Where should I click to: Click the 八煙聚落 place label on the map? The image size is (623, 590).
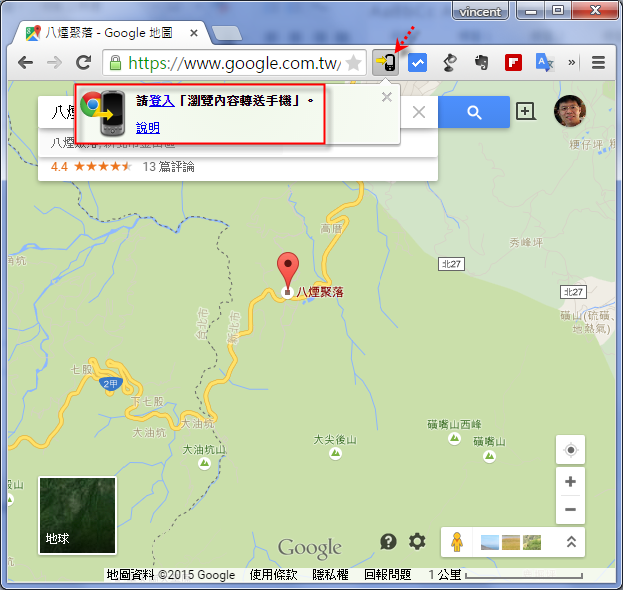click(x=320, y=292)
